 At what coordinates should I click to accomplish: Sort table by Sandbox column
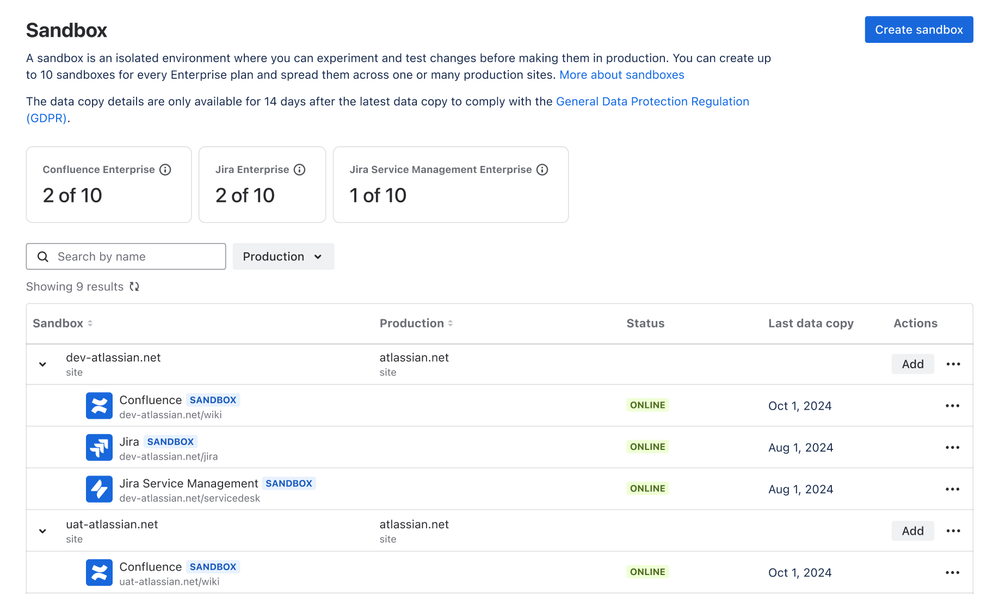click(90, 324)
